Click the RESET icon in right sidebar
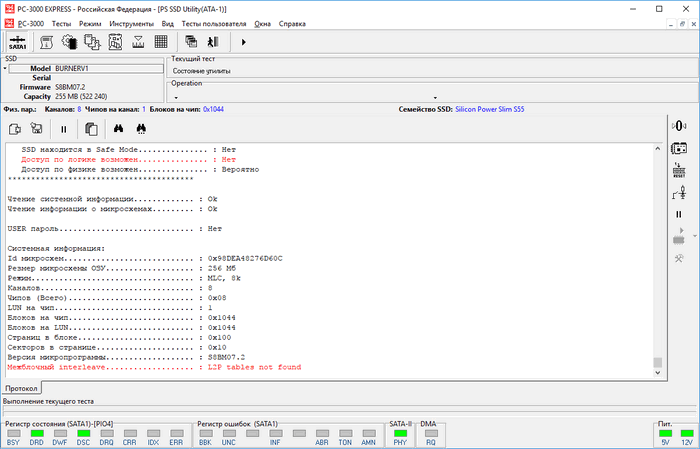Screen dimensions: 700x449 point(678,170)
